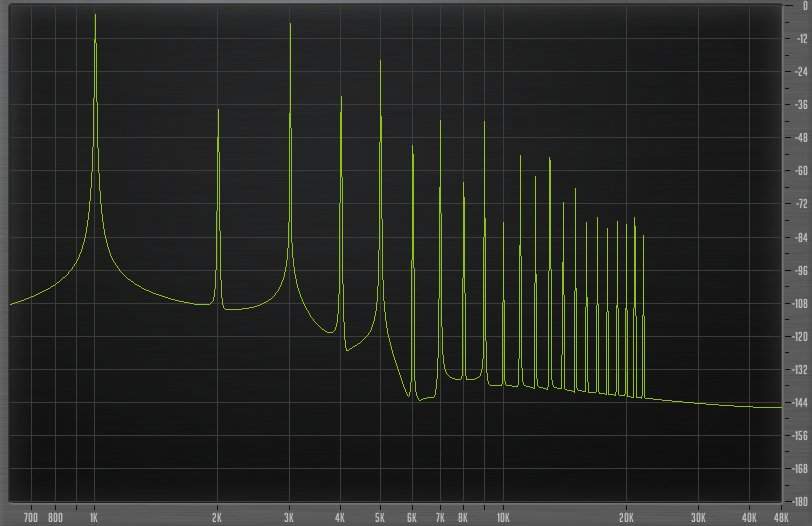Click the -60 dB scale label
Image resolution: width=812 pixels, height=526 pixels.
(801, 171)
